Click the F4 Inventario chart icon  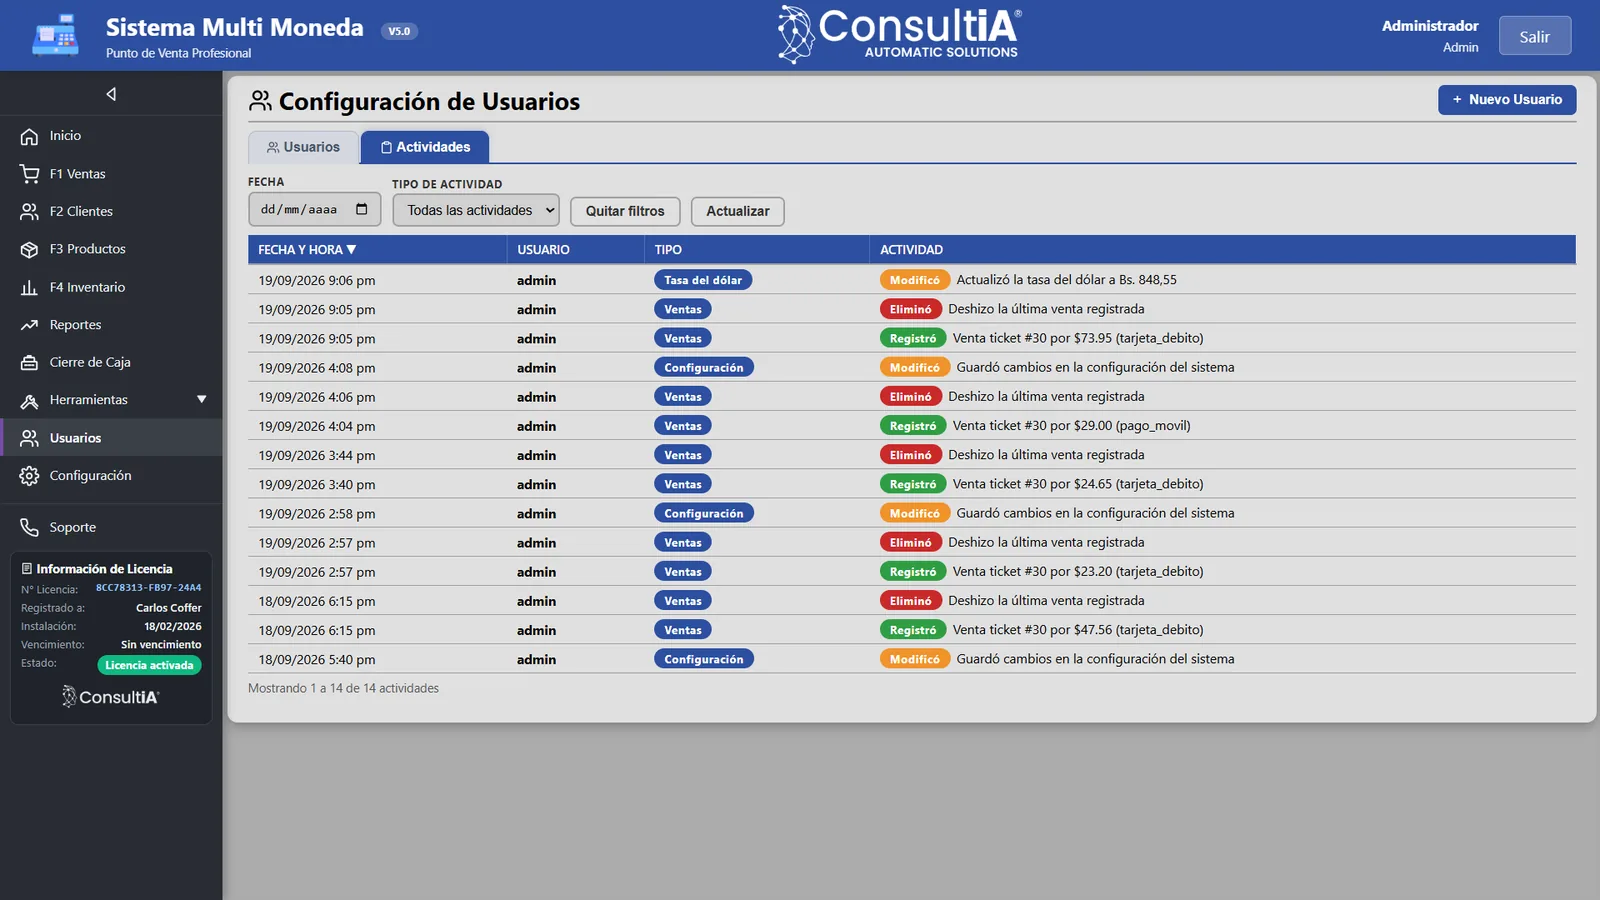[30, 287]
